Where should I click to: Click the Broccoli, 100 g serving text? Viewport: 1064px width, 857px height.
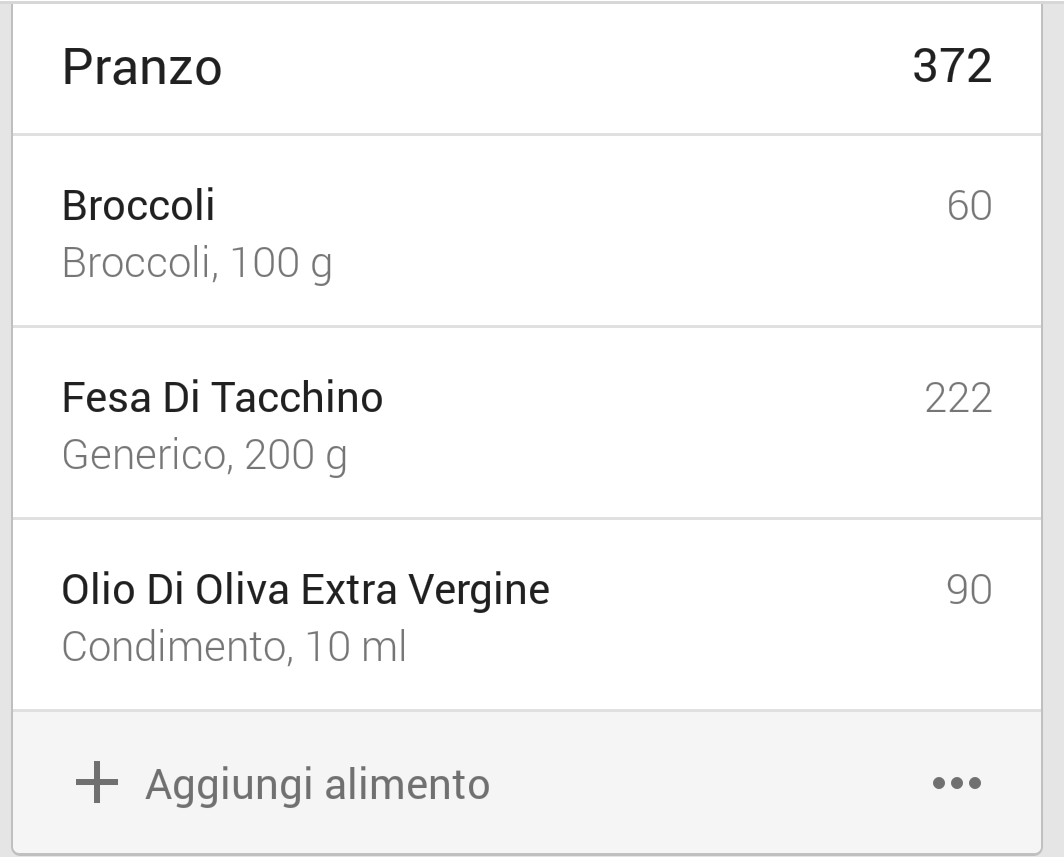click(197, 263)
